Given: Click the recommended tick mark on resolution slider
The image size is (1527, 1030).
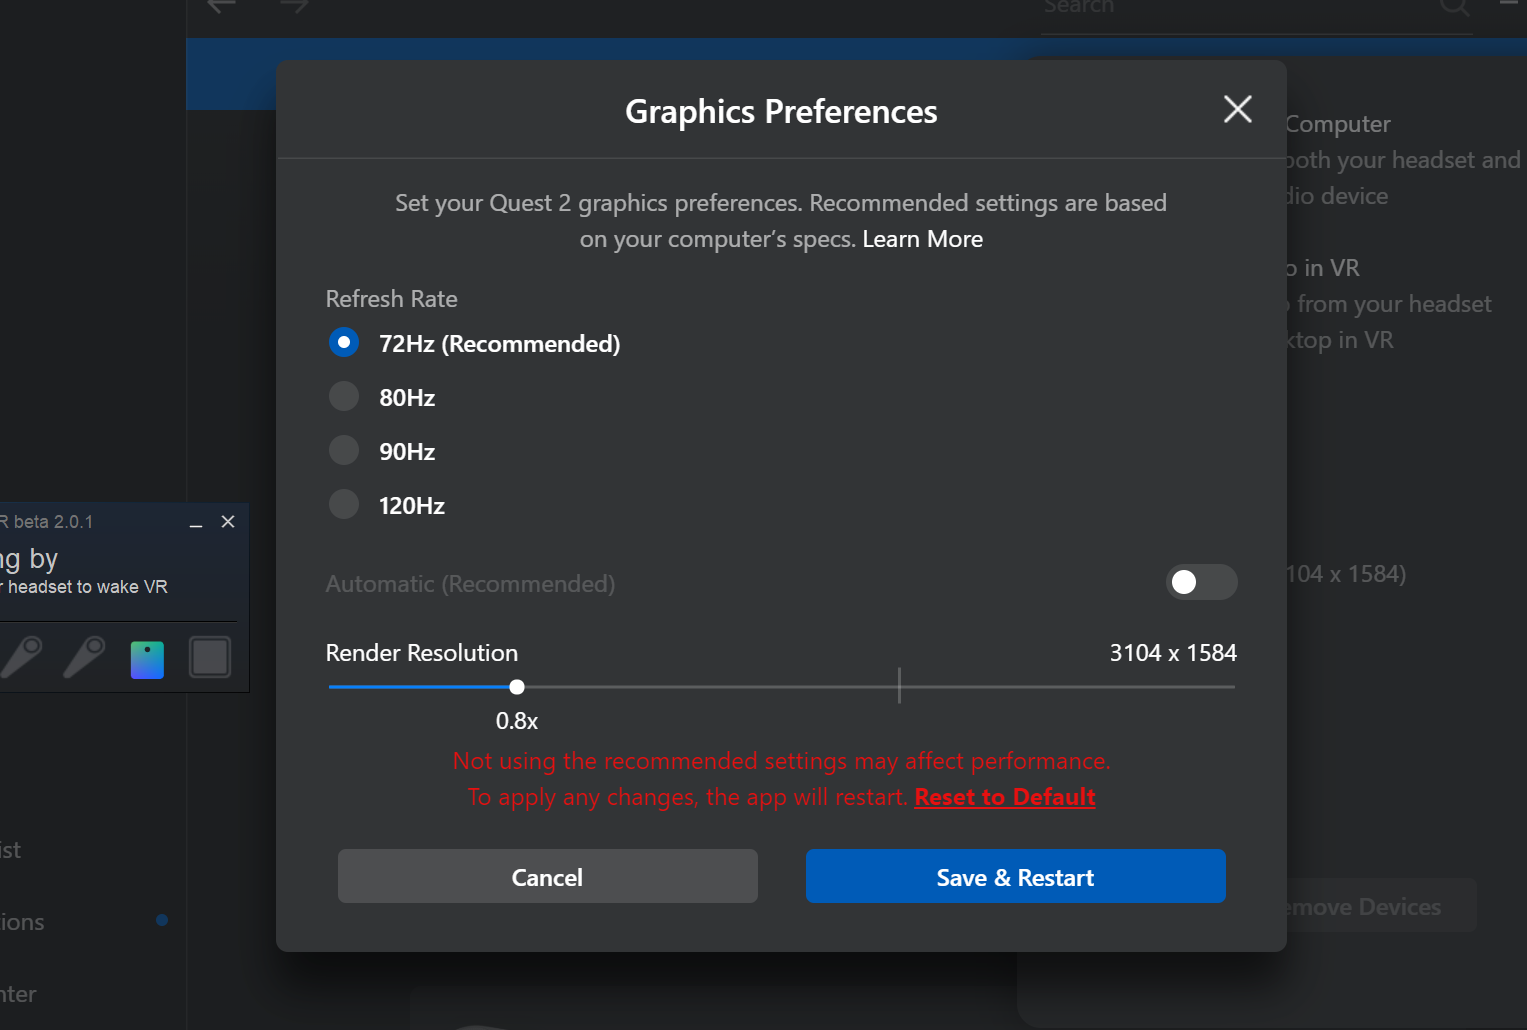Looking at the screenshot, I should [x=899, y=686].
